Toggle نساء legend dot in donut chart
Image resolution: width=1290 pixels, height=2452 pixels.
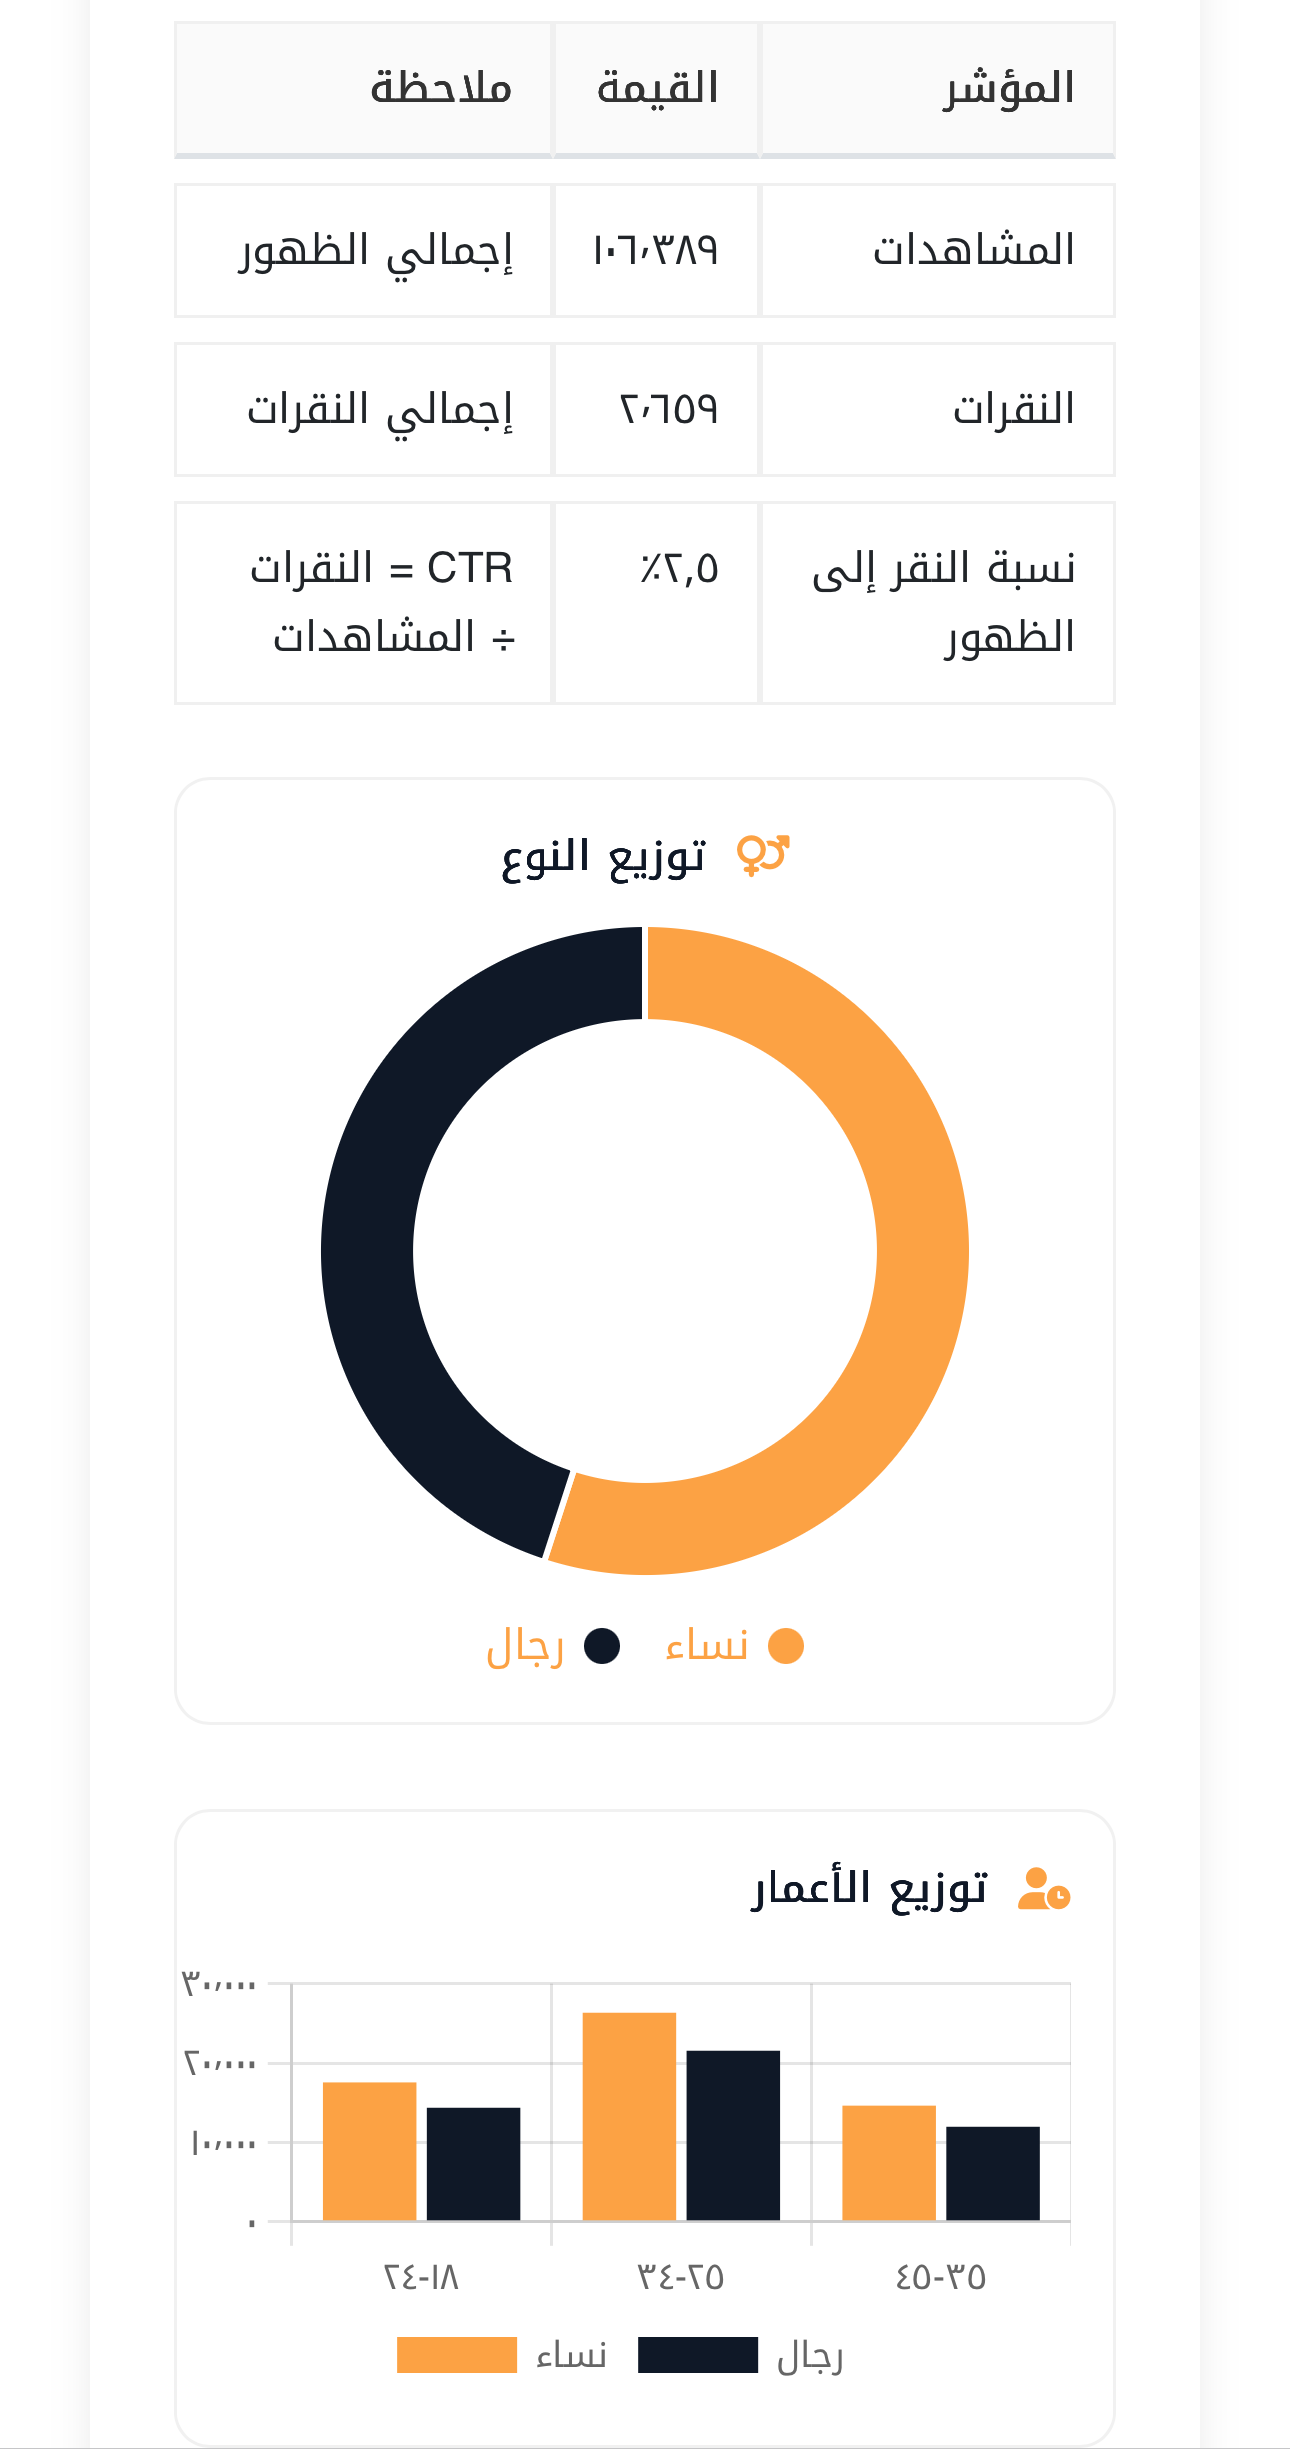click(786, 1646)
